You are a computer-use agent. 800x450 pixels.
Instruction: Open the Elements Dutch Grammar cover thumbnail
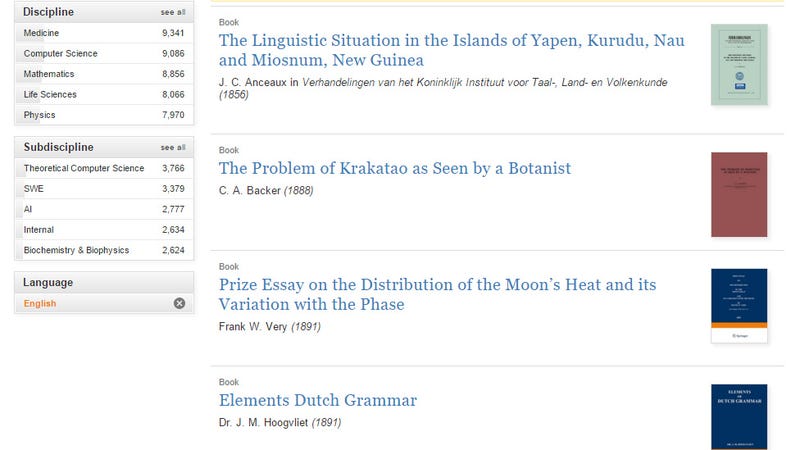pyautogui.click(x=739, y=417)
